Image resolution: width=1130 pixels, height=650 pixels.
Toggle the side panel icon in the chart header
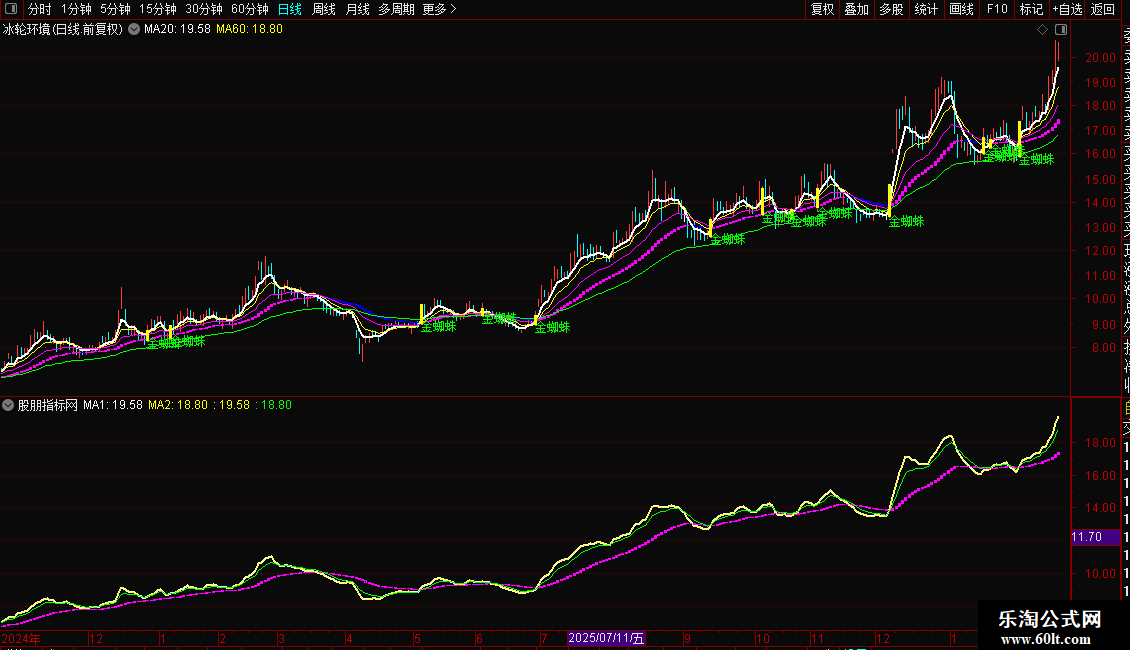coord(1061,30)
